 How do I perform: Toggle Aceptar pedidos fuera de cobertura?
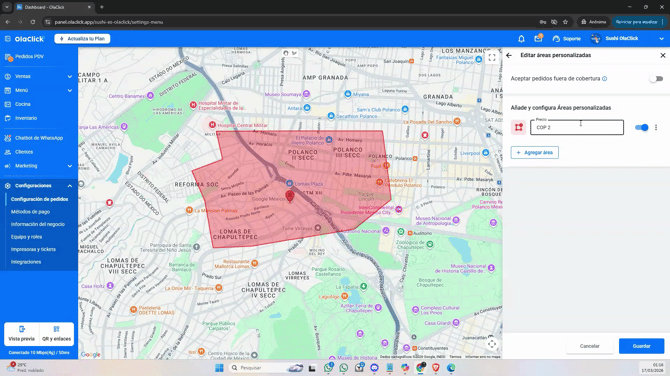click(656, 79)
